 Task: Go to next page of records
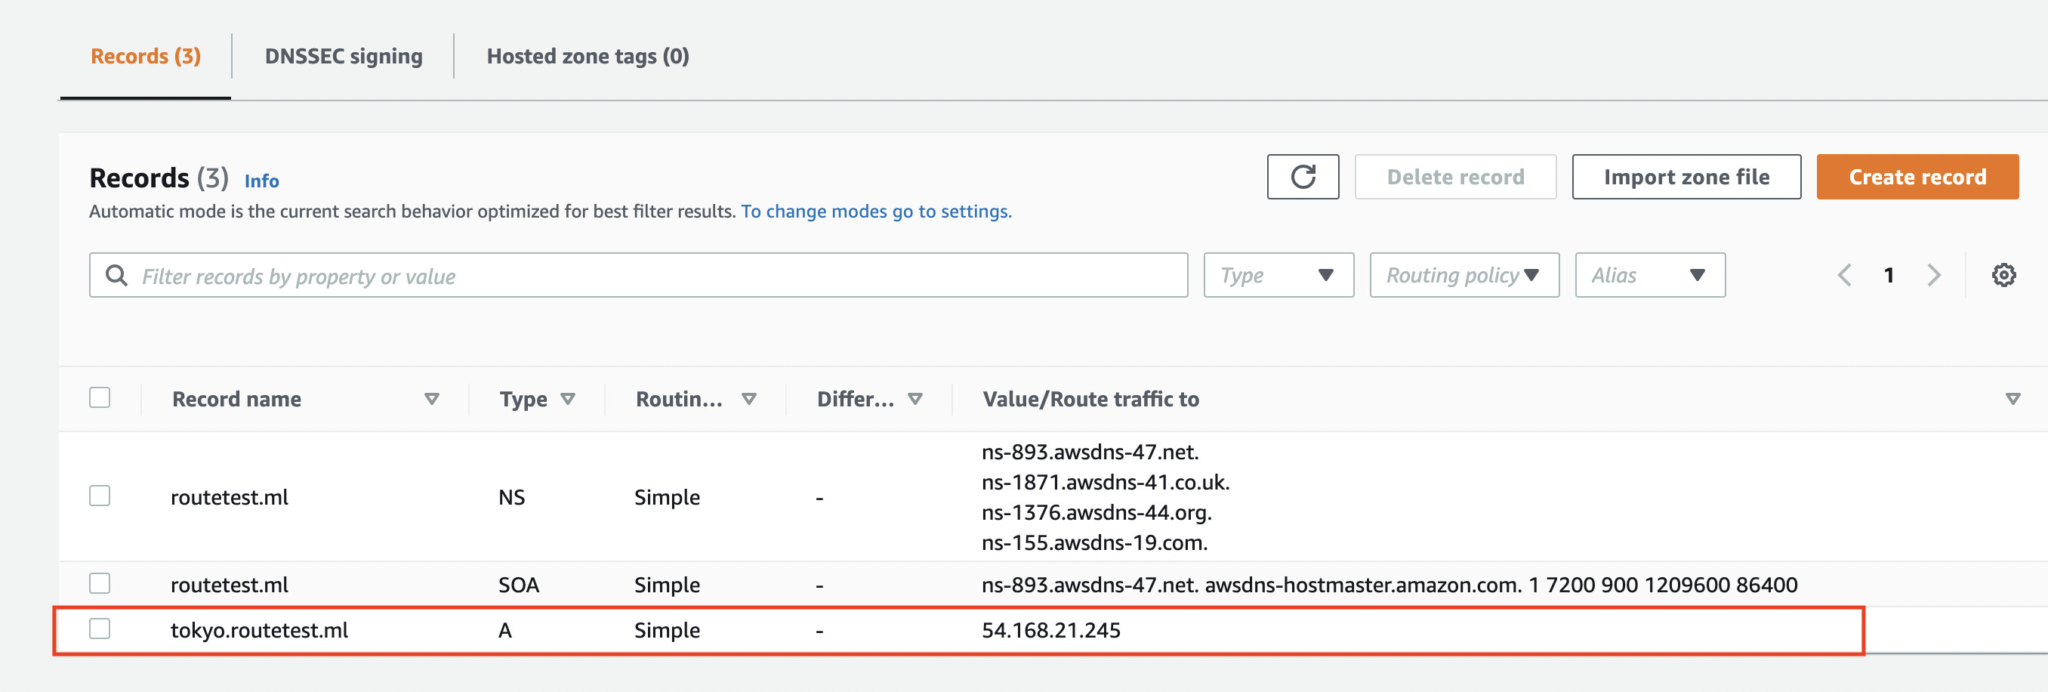click(x=1934, y=275)
